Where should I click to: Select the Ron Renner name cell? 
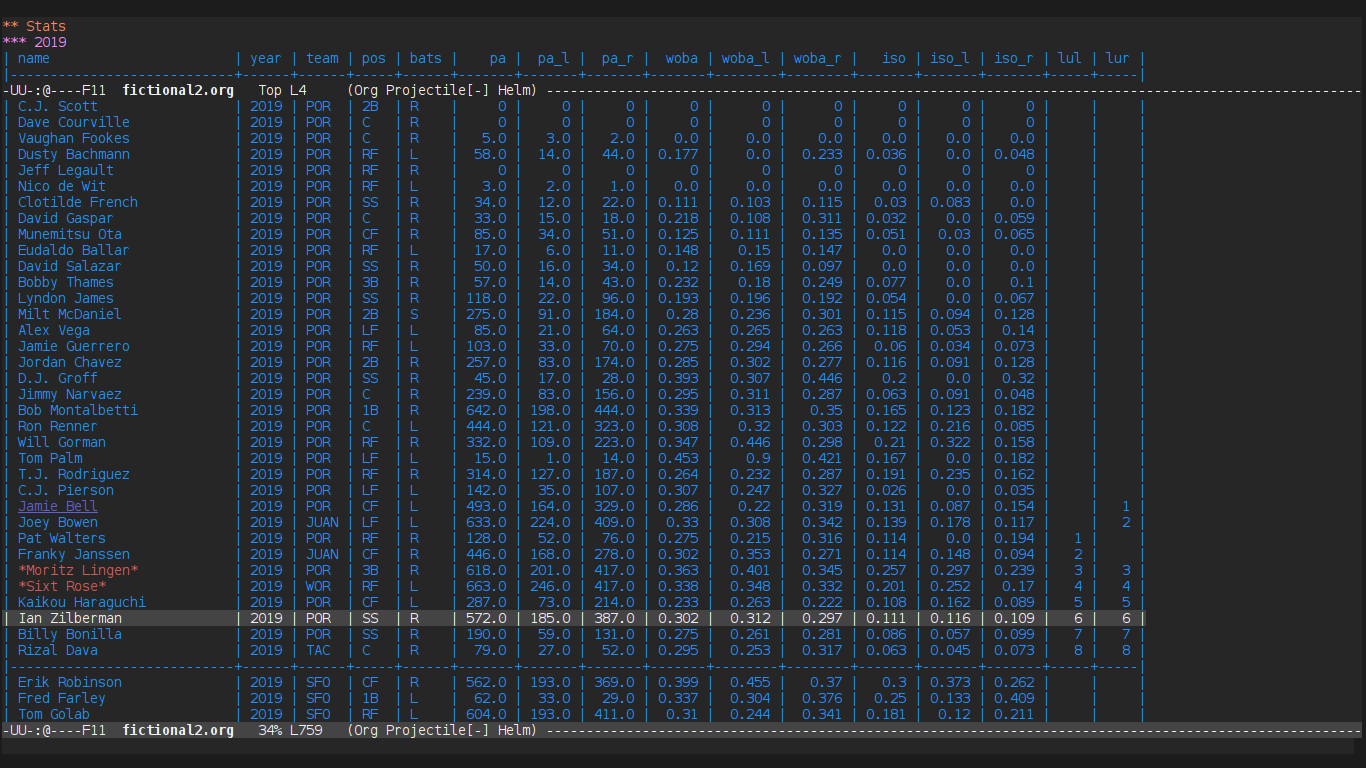click(58, 426)
